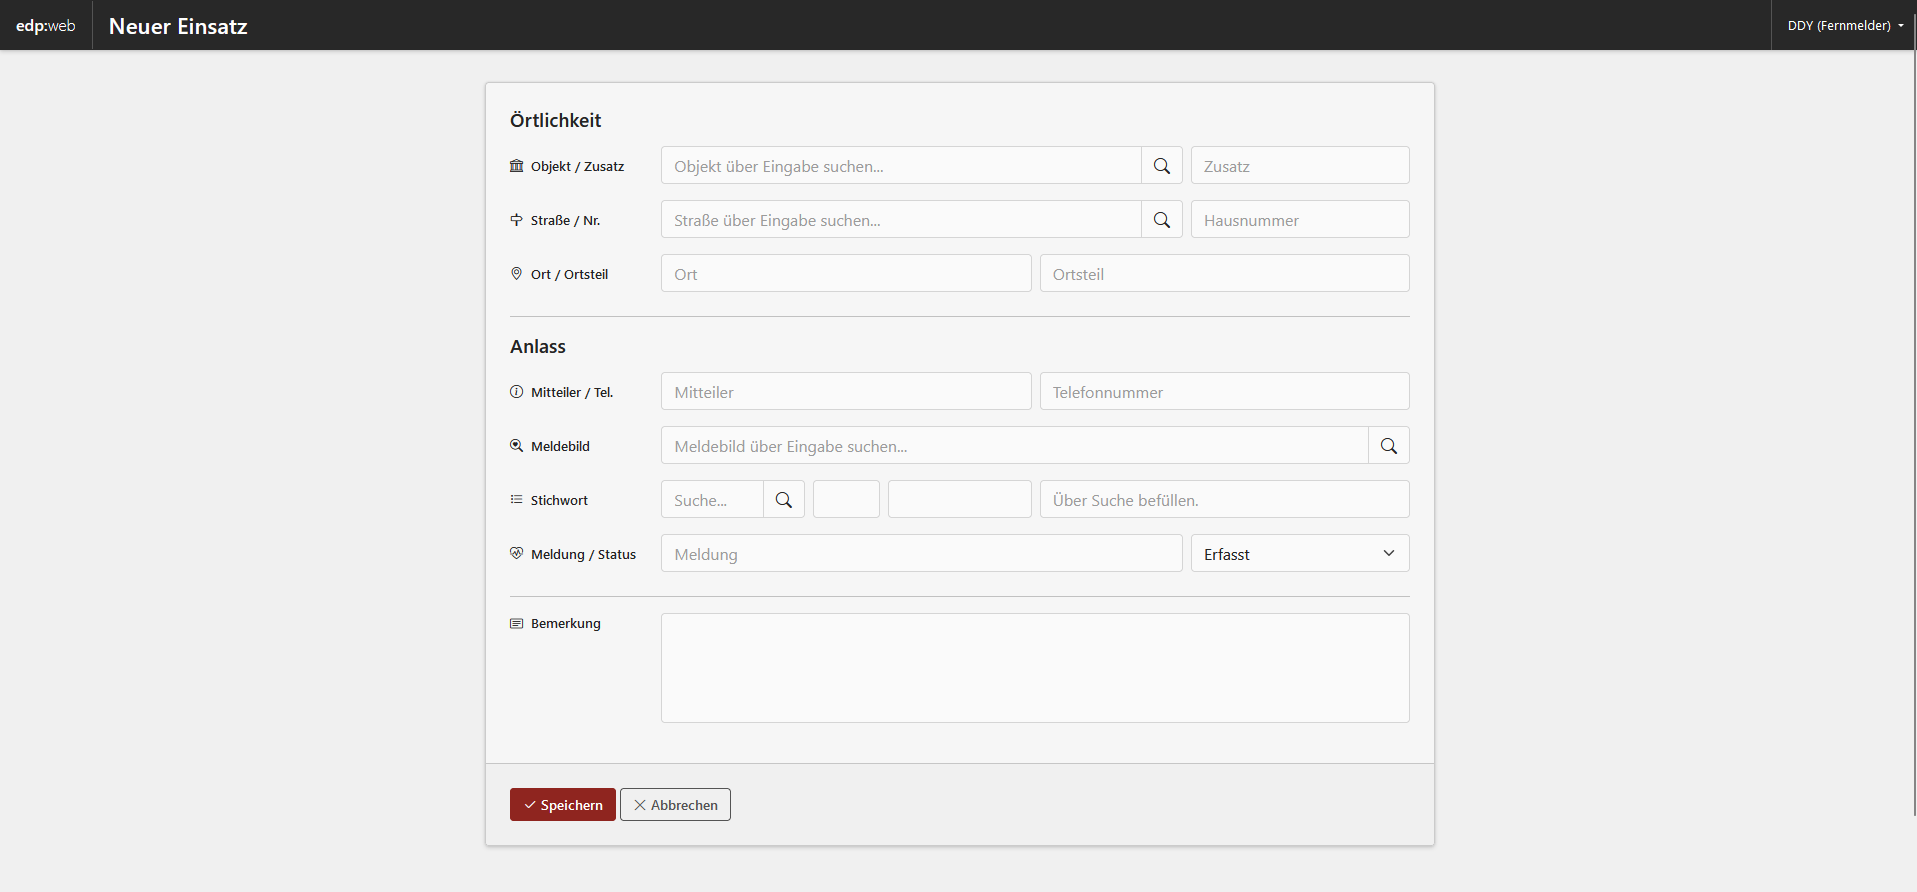
Task: Click the location pin icon beside Ort / Ortsteil
Action: (516, 274)
